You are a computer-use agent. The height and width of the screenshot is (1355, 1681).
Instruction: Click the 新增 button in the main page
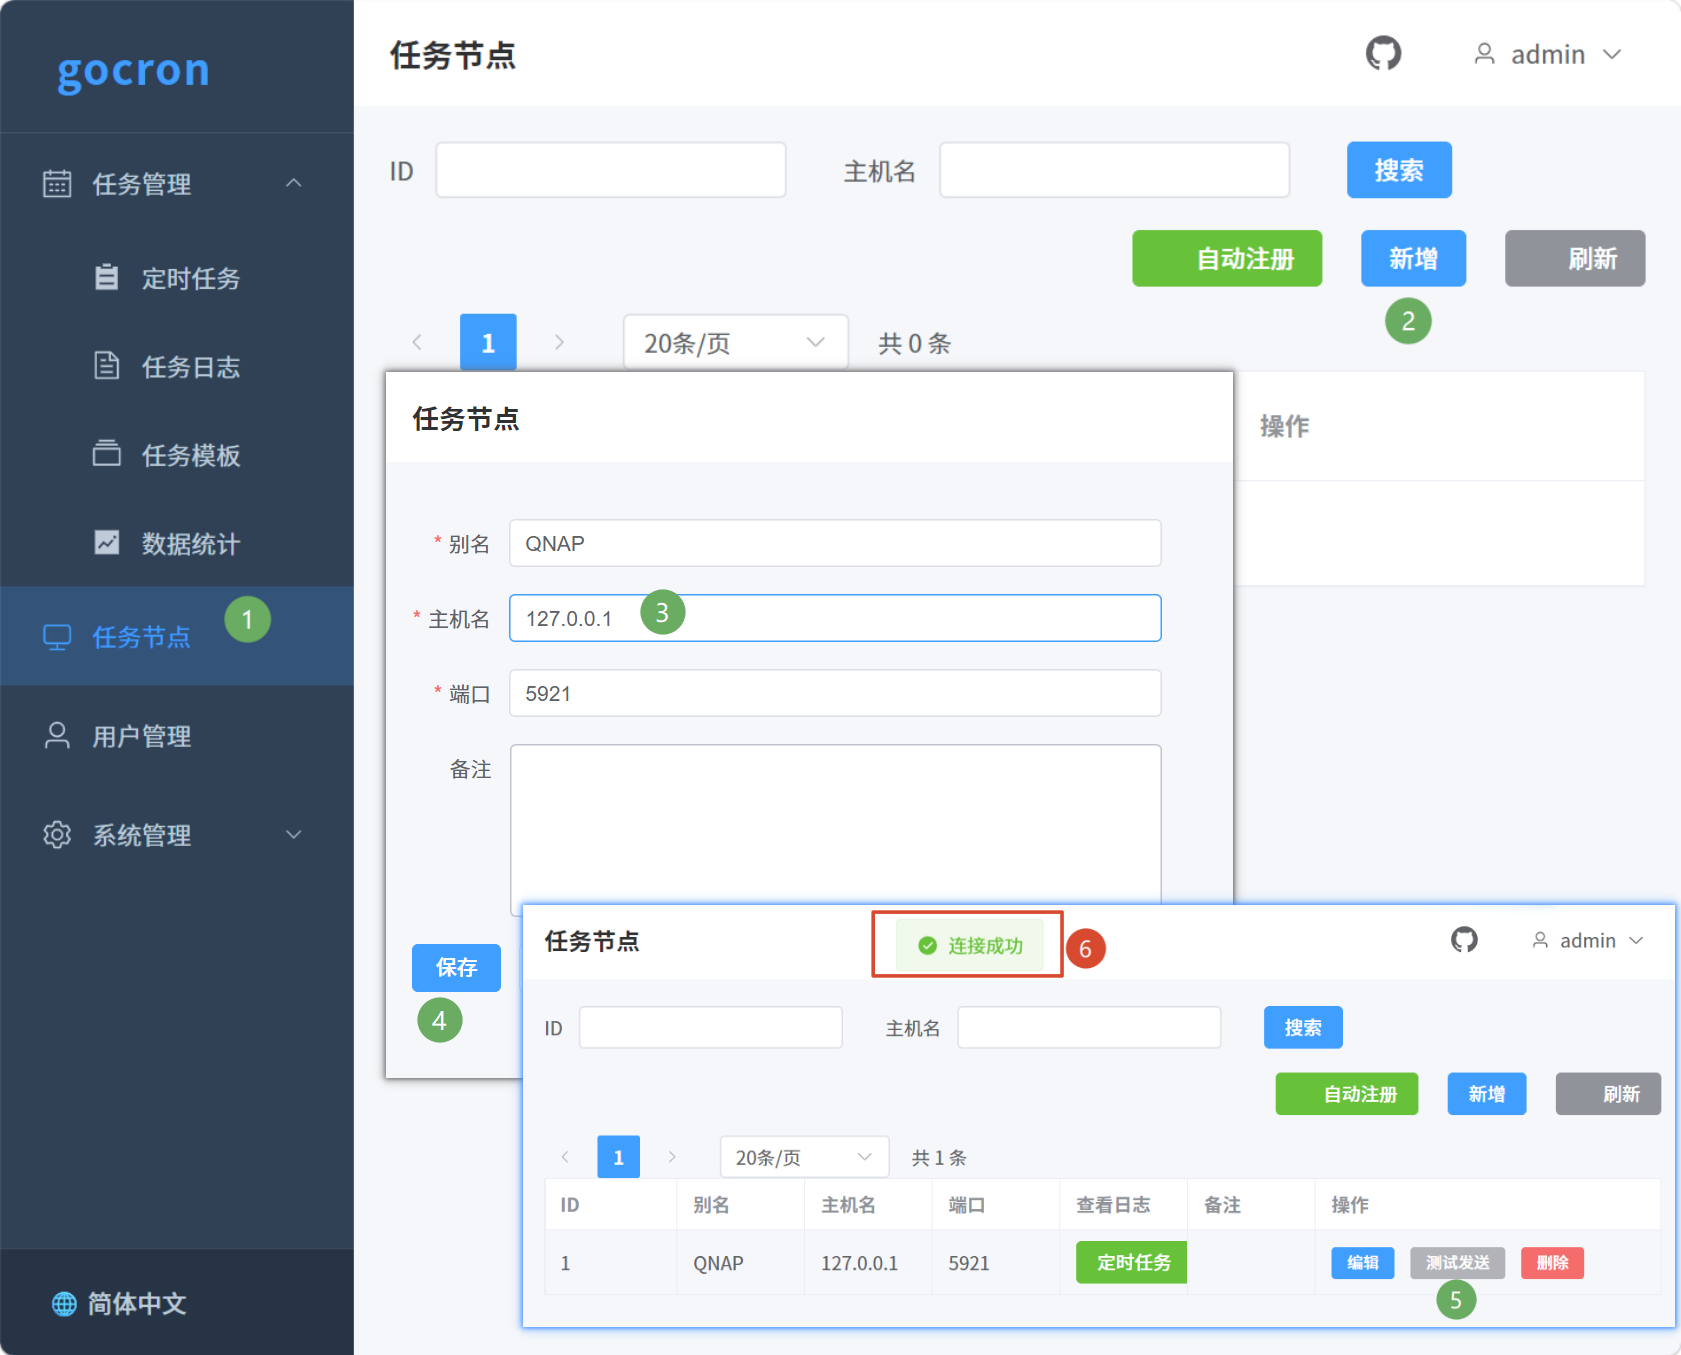point(1413,259)
